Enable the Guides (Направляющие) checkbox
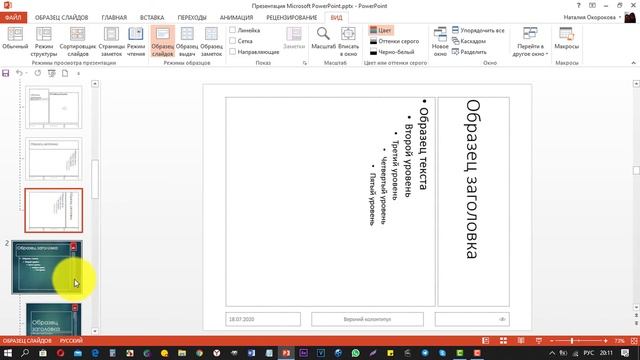Screen dimensions: 640x360 click(x=233, y=52)
